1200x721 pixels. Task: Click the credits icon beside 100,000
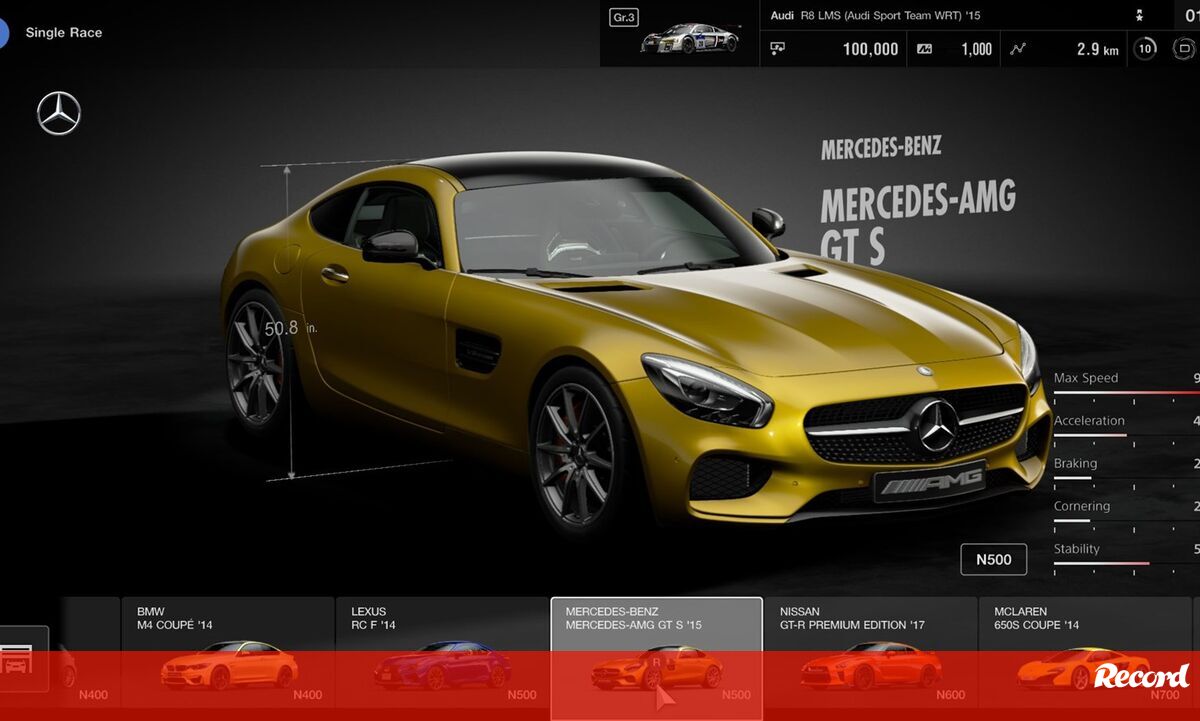click(x=778, y=48)
